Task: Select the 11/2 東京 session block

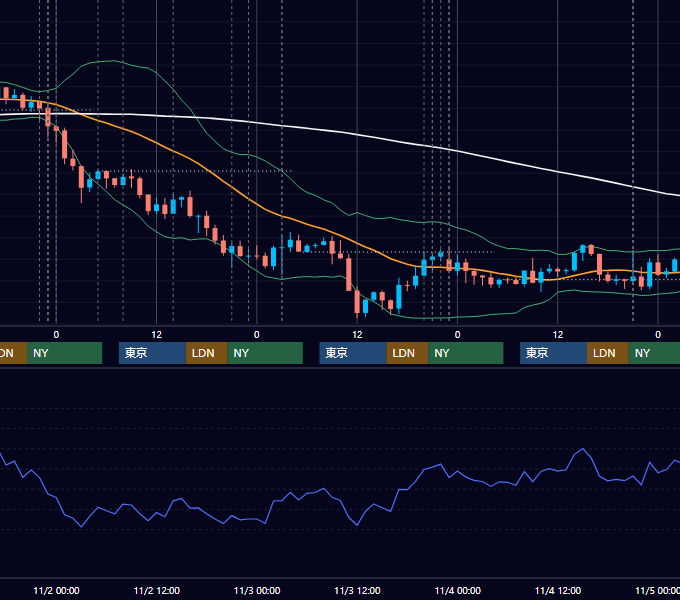Action: 152,353
